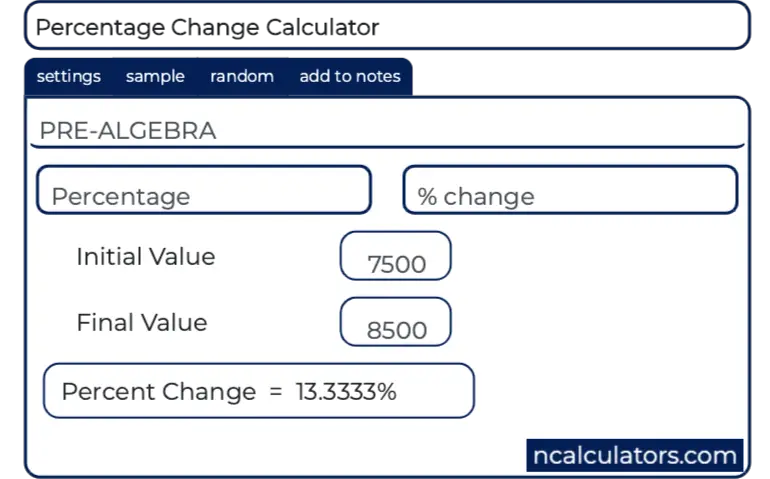The height and width of the screenshot is (479, 770).
Task: Focus the Final Value field showing 8500
Action: 396,323
